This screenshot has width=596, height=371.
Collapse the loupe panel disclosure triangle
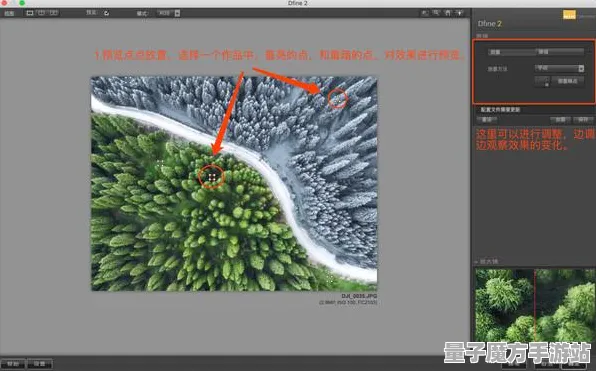tap(476, 262)
